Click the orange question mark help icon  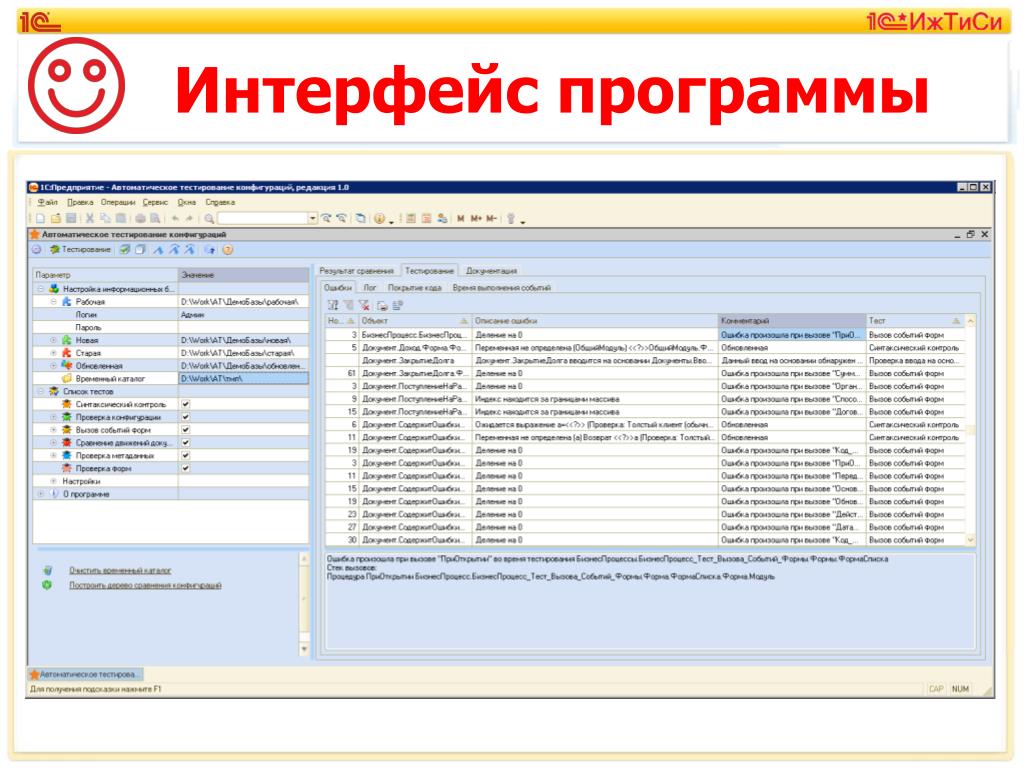[x=228, y=249]
